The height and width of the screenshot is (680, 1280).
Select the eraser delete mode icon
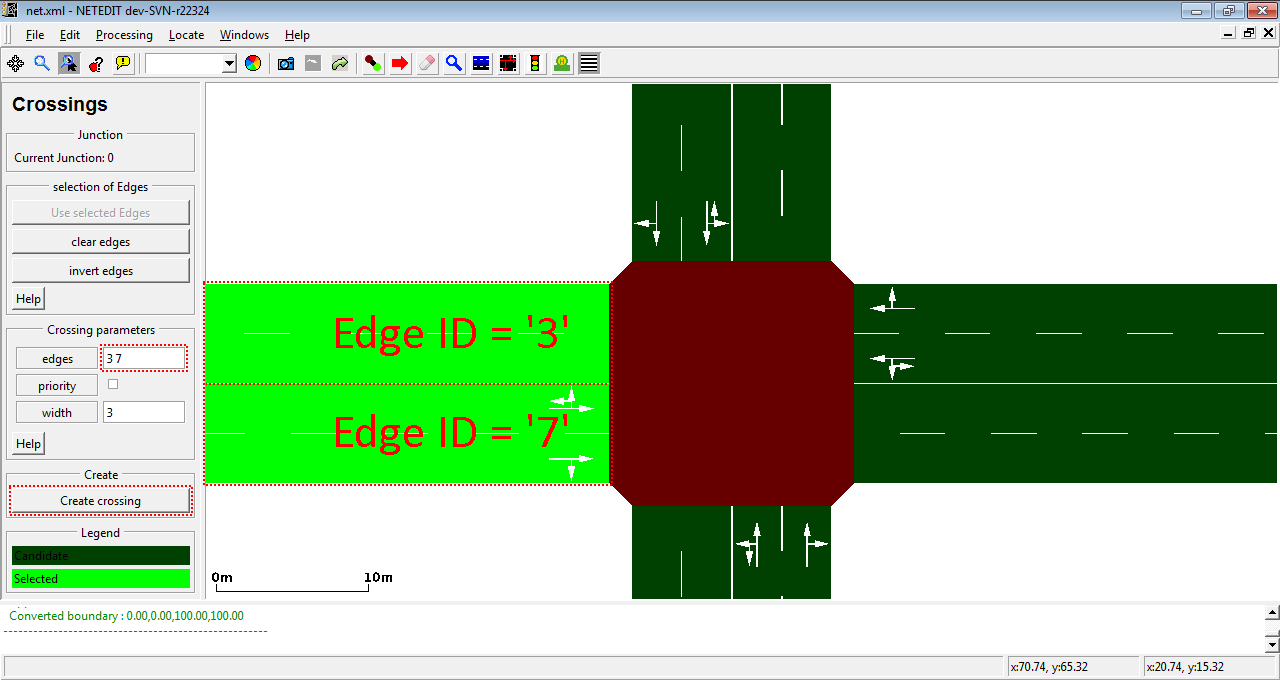click(427, 63)
